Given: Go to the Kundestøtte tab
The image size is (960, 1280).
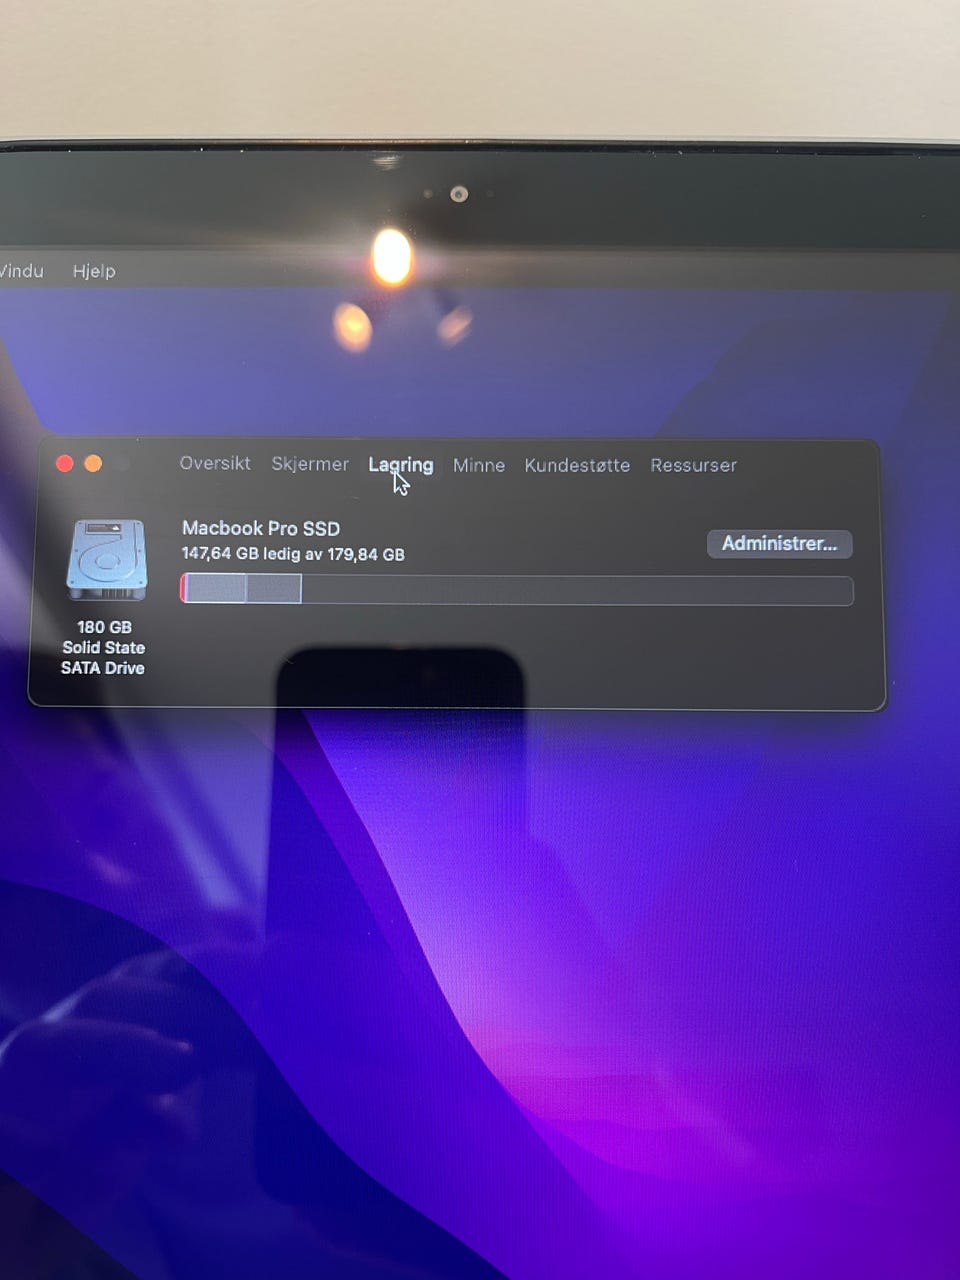Looking at the screenshot, I should tap(577, 465).
